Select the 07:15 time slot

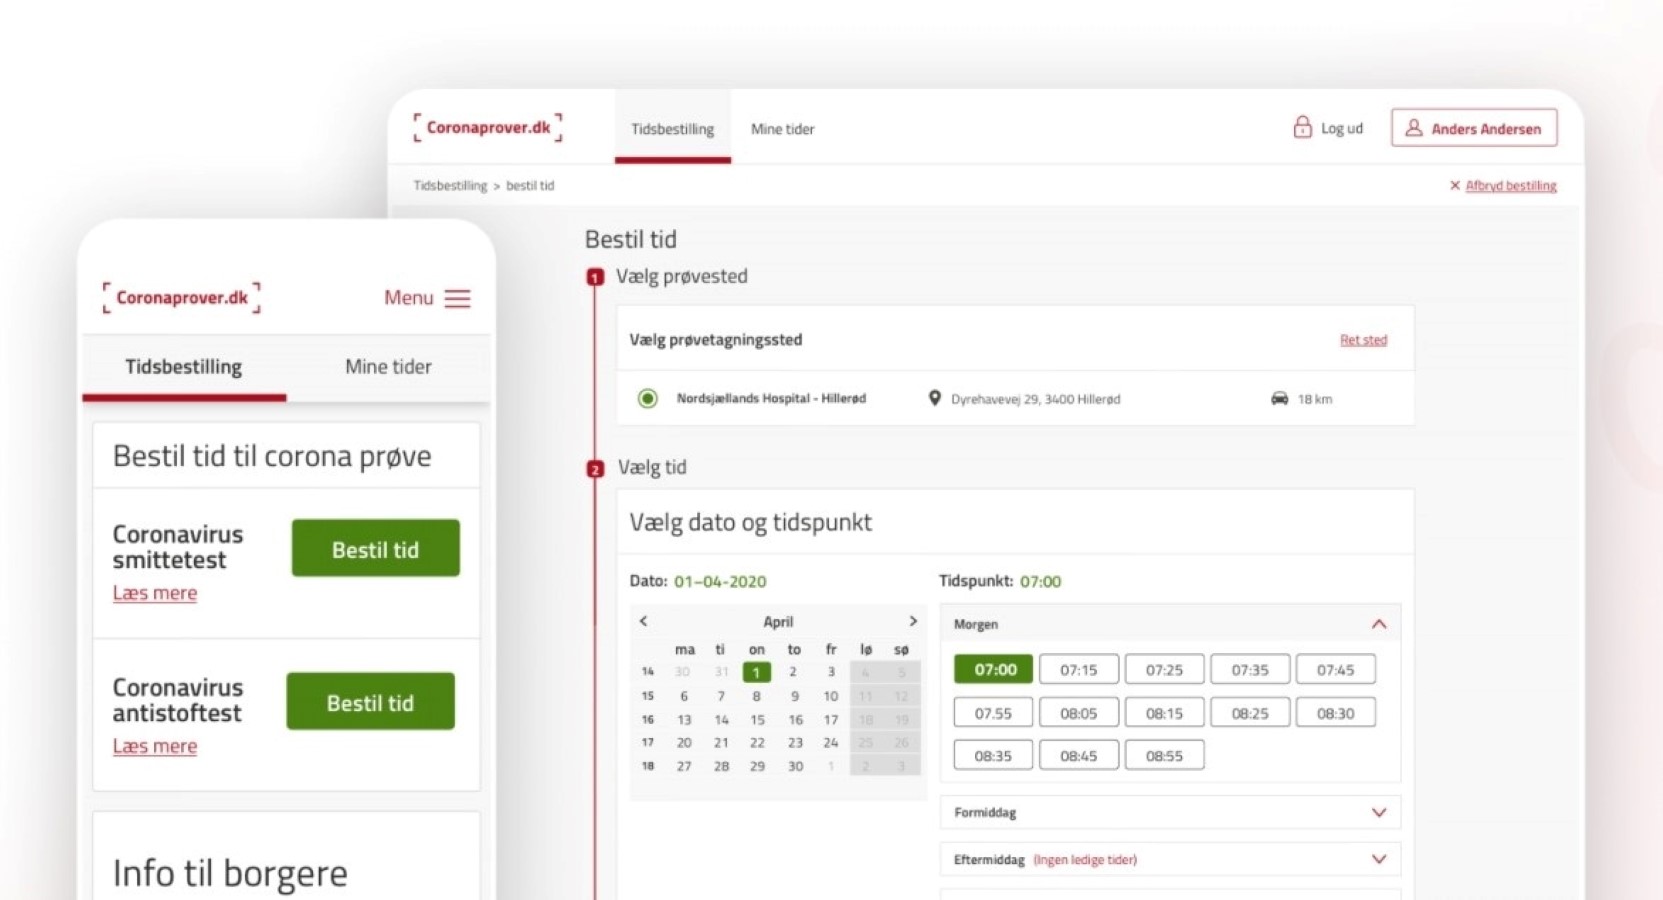click(1078, 669)
